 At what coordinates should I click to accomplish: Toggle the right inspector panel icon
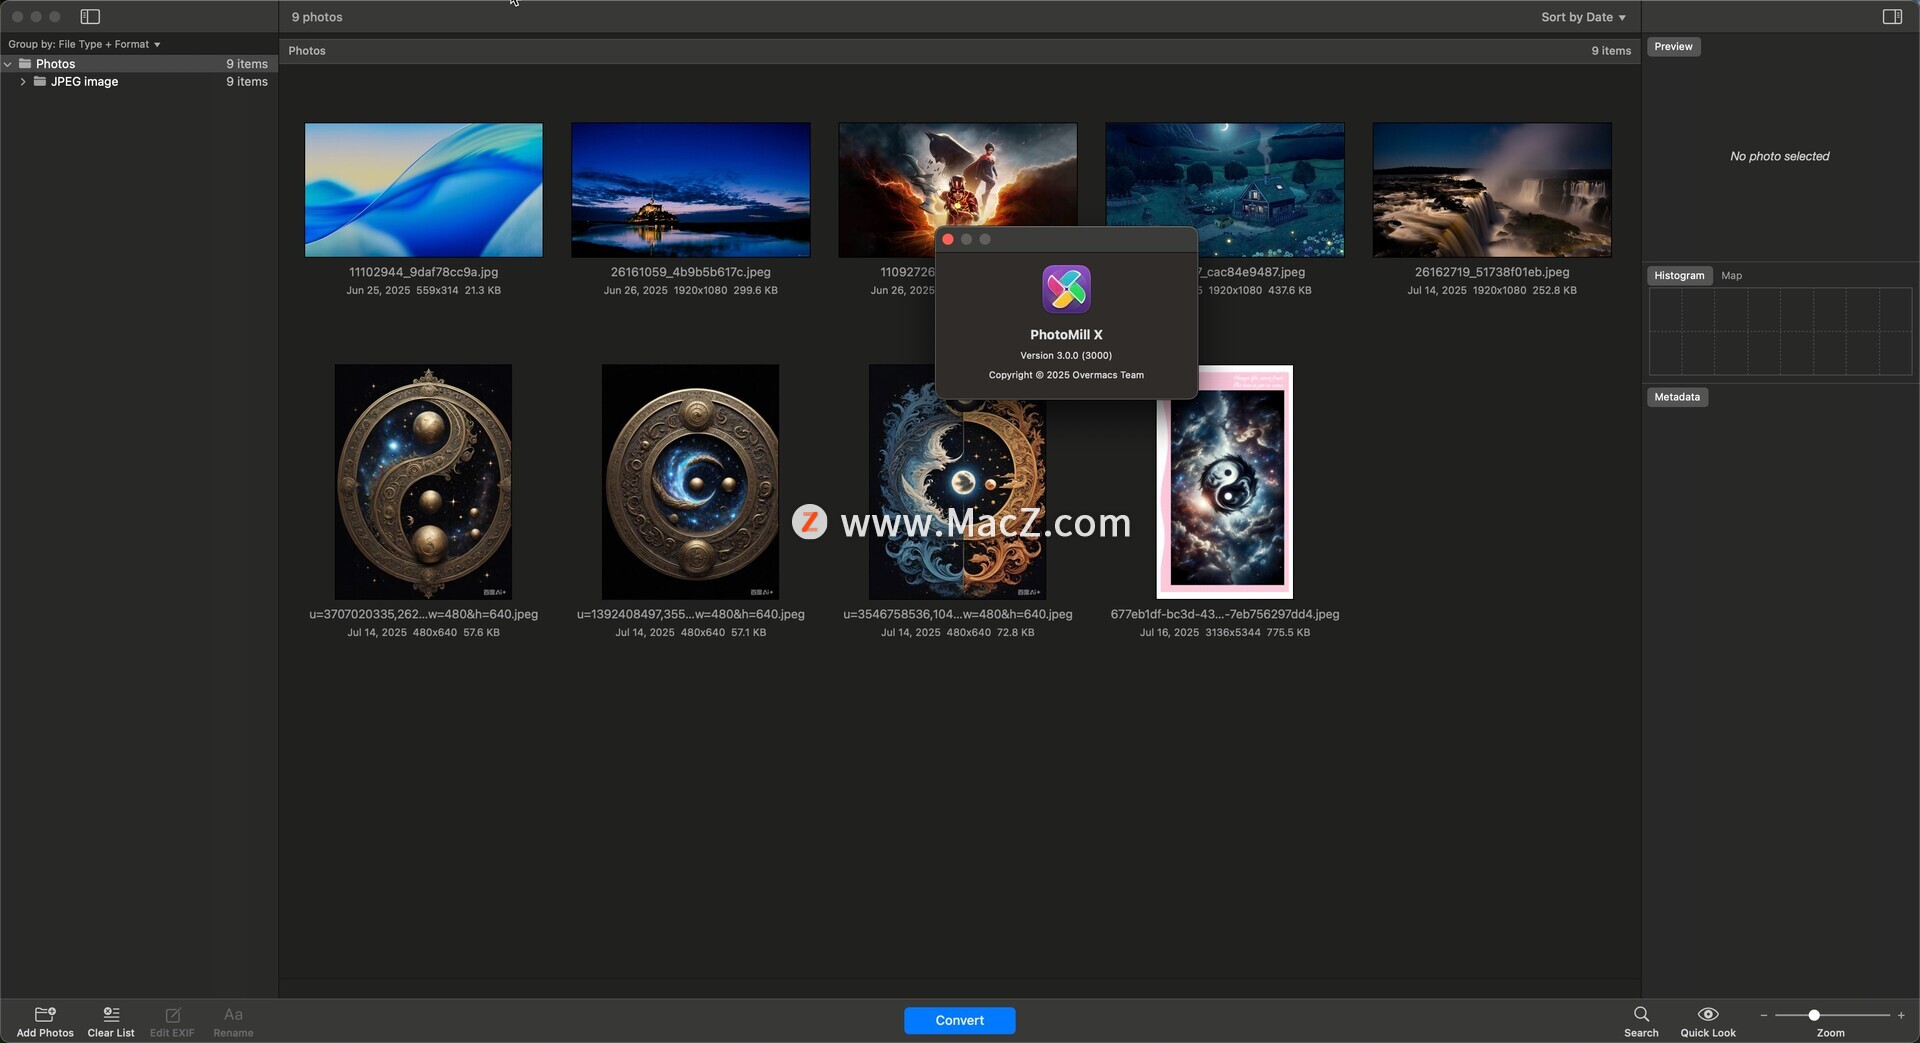point(1892,17)
